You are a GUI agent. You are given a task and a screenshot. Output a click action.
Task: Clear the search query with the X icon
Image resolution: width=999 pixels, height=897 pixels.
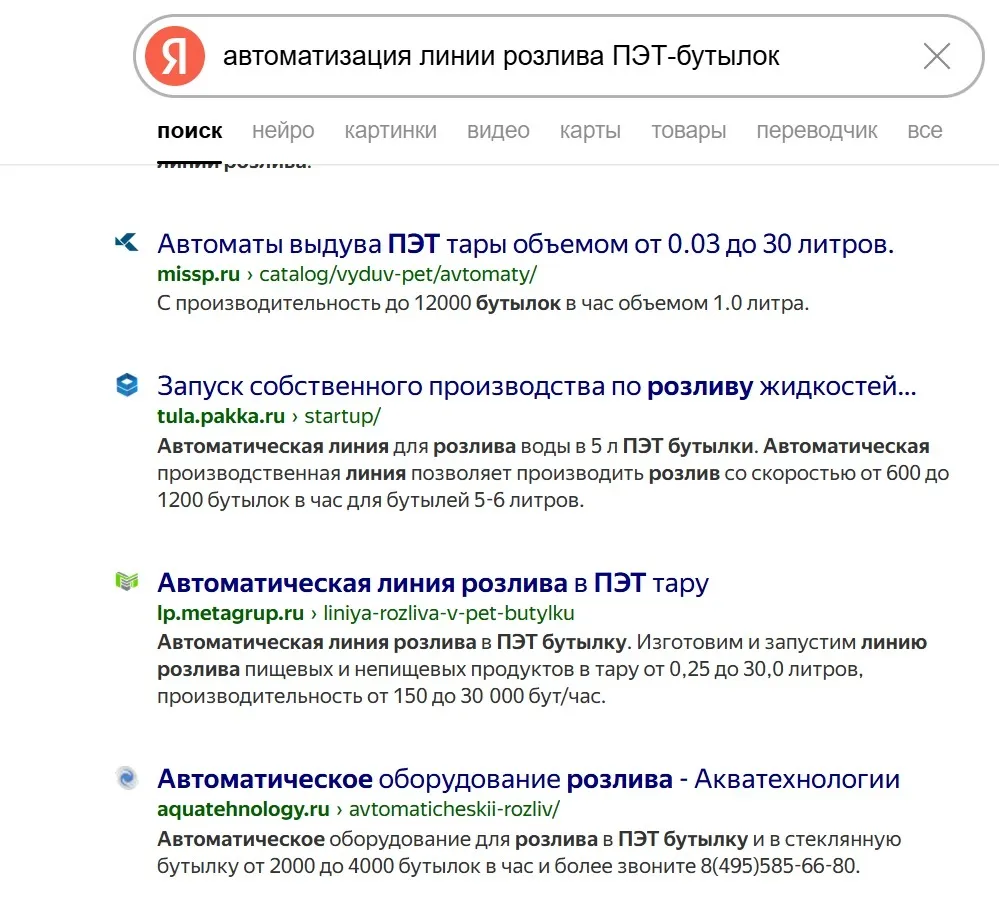[937, 56]
